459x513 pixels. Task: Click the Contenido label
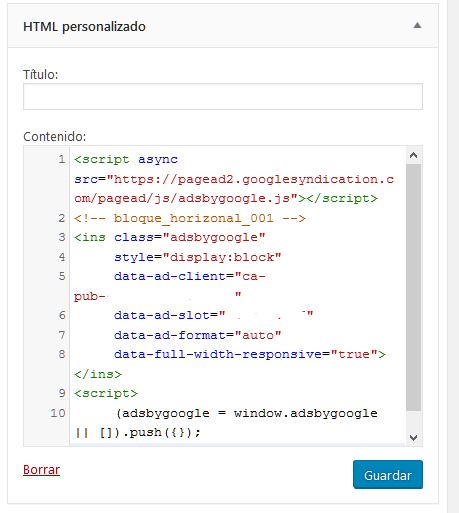click(x=55, y=137)
